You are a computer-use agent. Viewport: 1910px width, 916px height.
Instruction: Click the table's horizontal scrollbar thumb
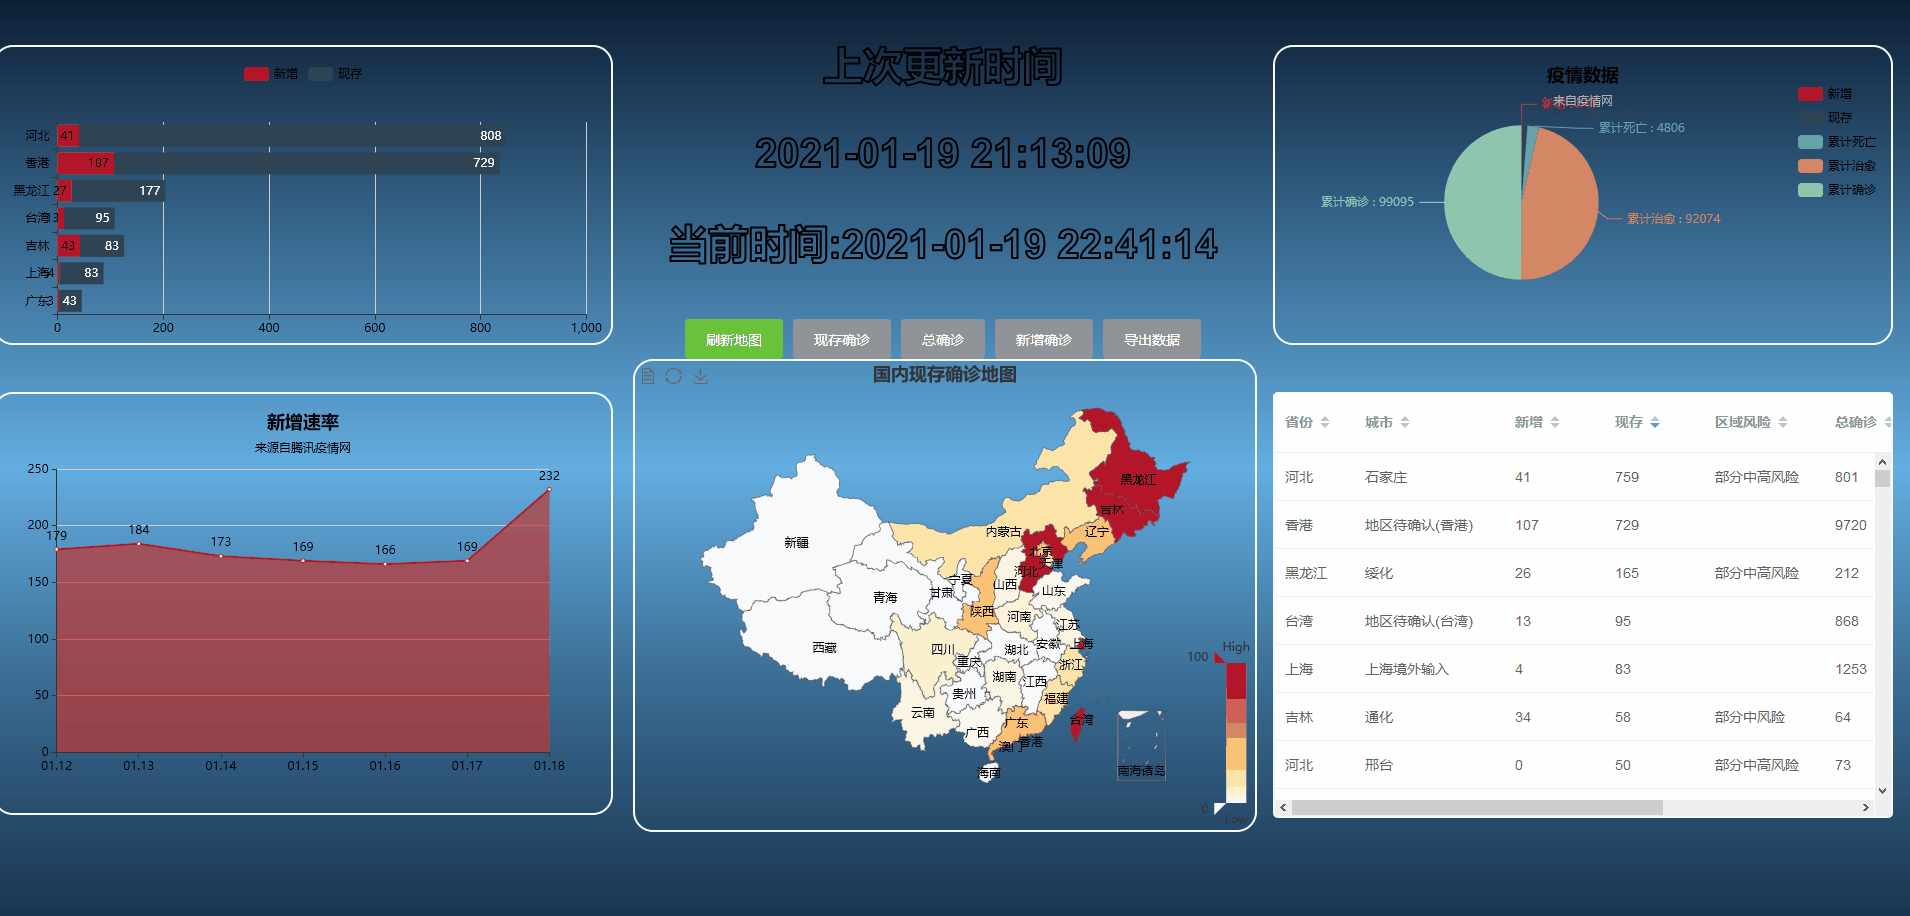pos(1477,808)
